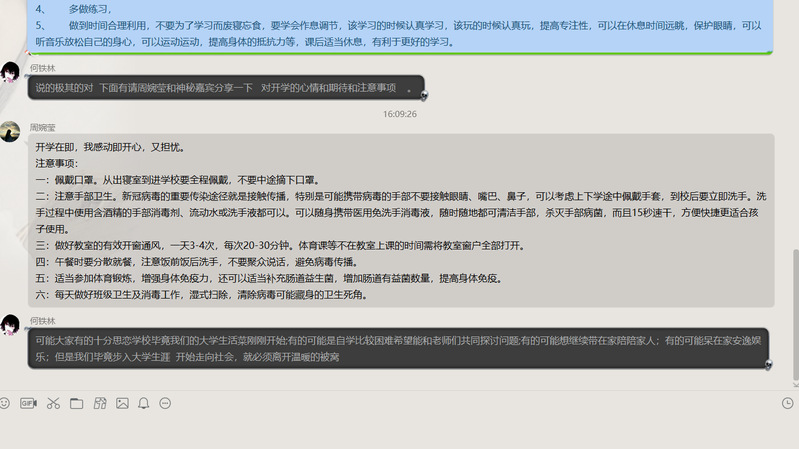Screen dimensions: 799x449
Task: Send a picture using the image icon
Action: (x=122, y=403)
